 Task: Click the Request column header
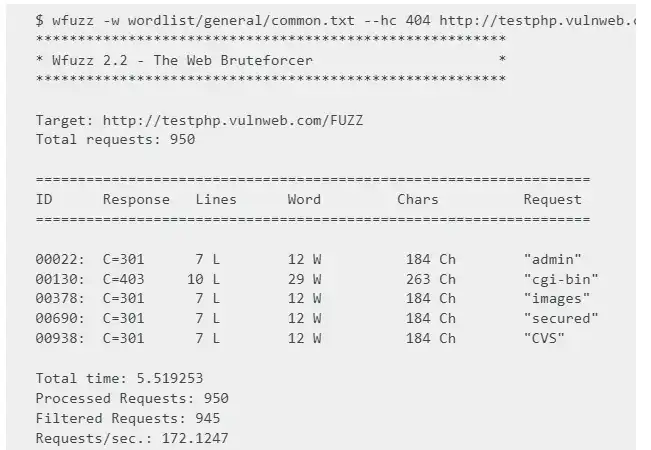click(x=552, y=199)
